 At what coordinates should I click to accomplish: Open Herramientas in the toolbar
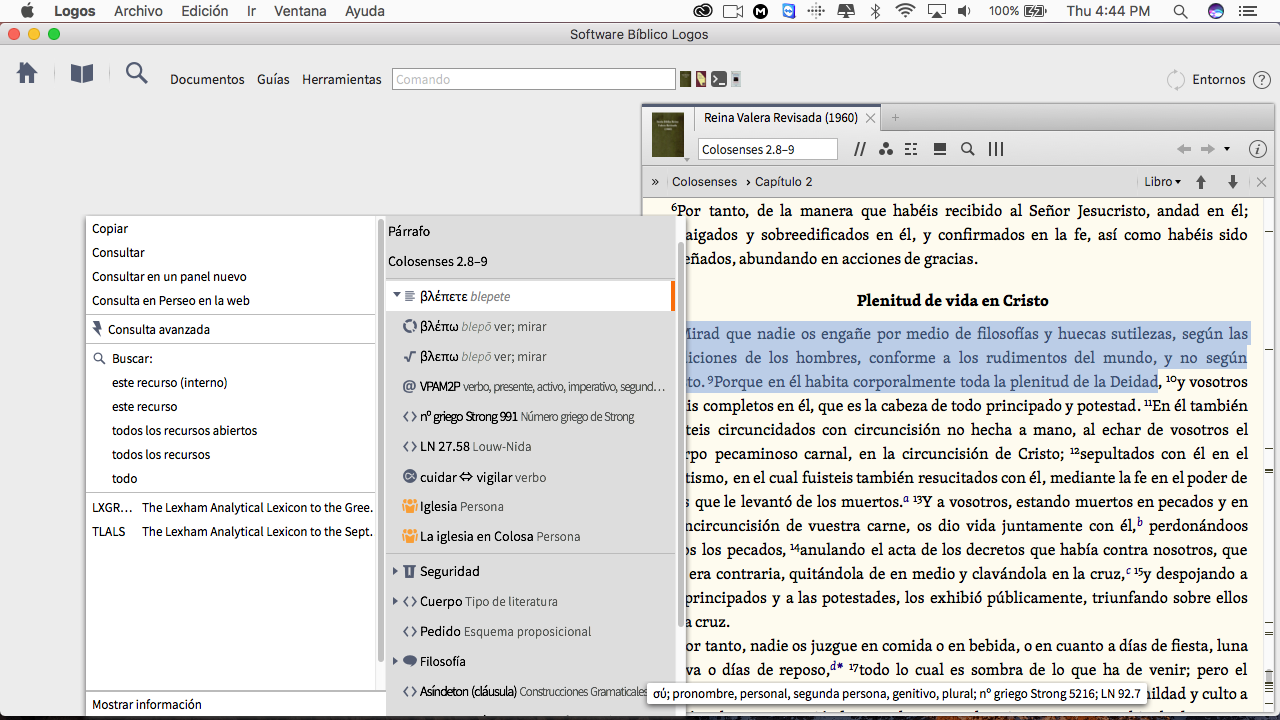tap(342, 80)
